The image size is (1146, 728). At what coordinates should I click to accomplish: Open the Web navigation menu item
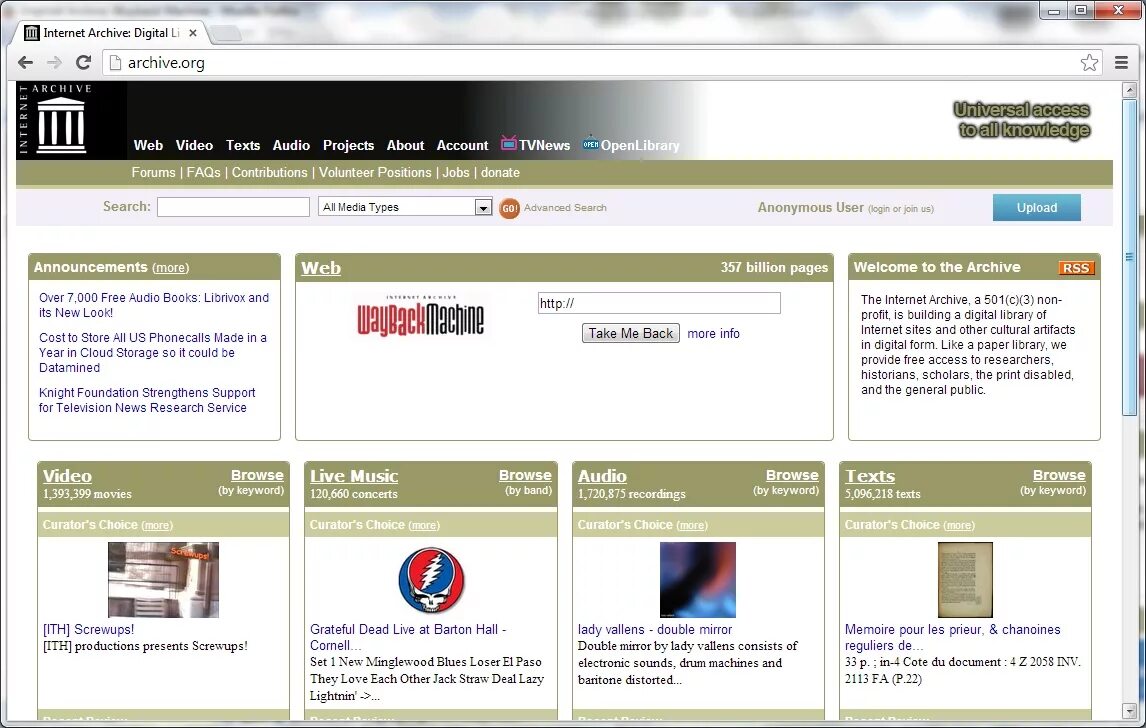[148, 145]
